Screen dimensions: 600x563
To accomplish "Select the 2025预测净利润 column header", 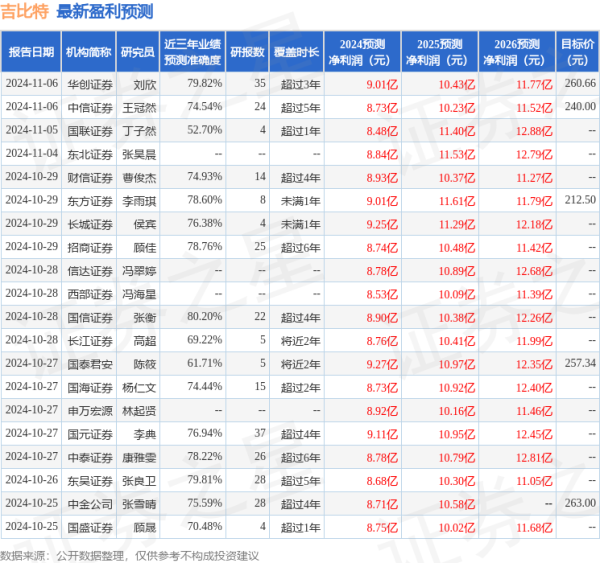I will point(440,52).
